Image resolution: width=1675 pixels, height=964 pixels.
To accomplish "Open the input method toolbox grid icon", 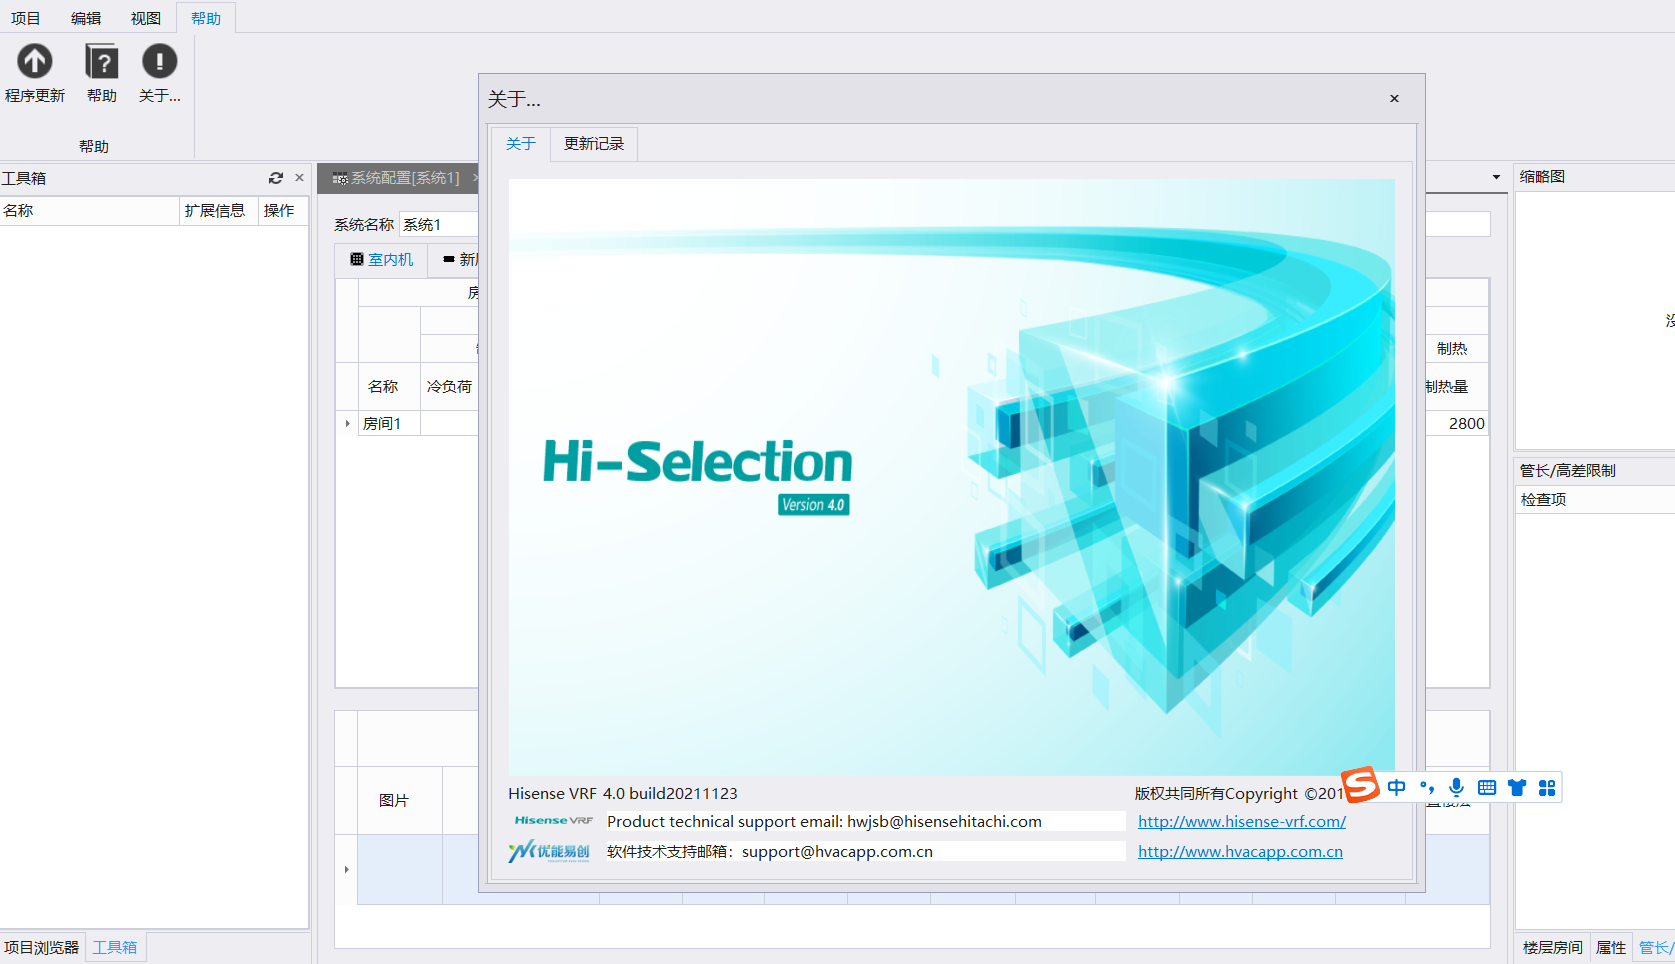I will [1547, 788].
